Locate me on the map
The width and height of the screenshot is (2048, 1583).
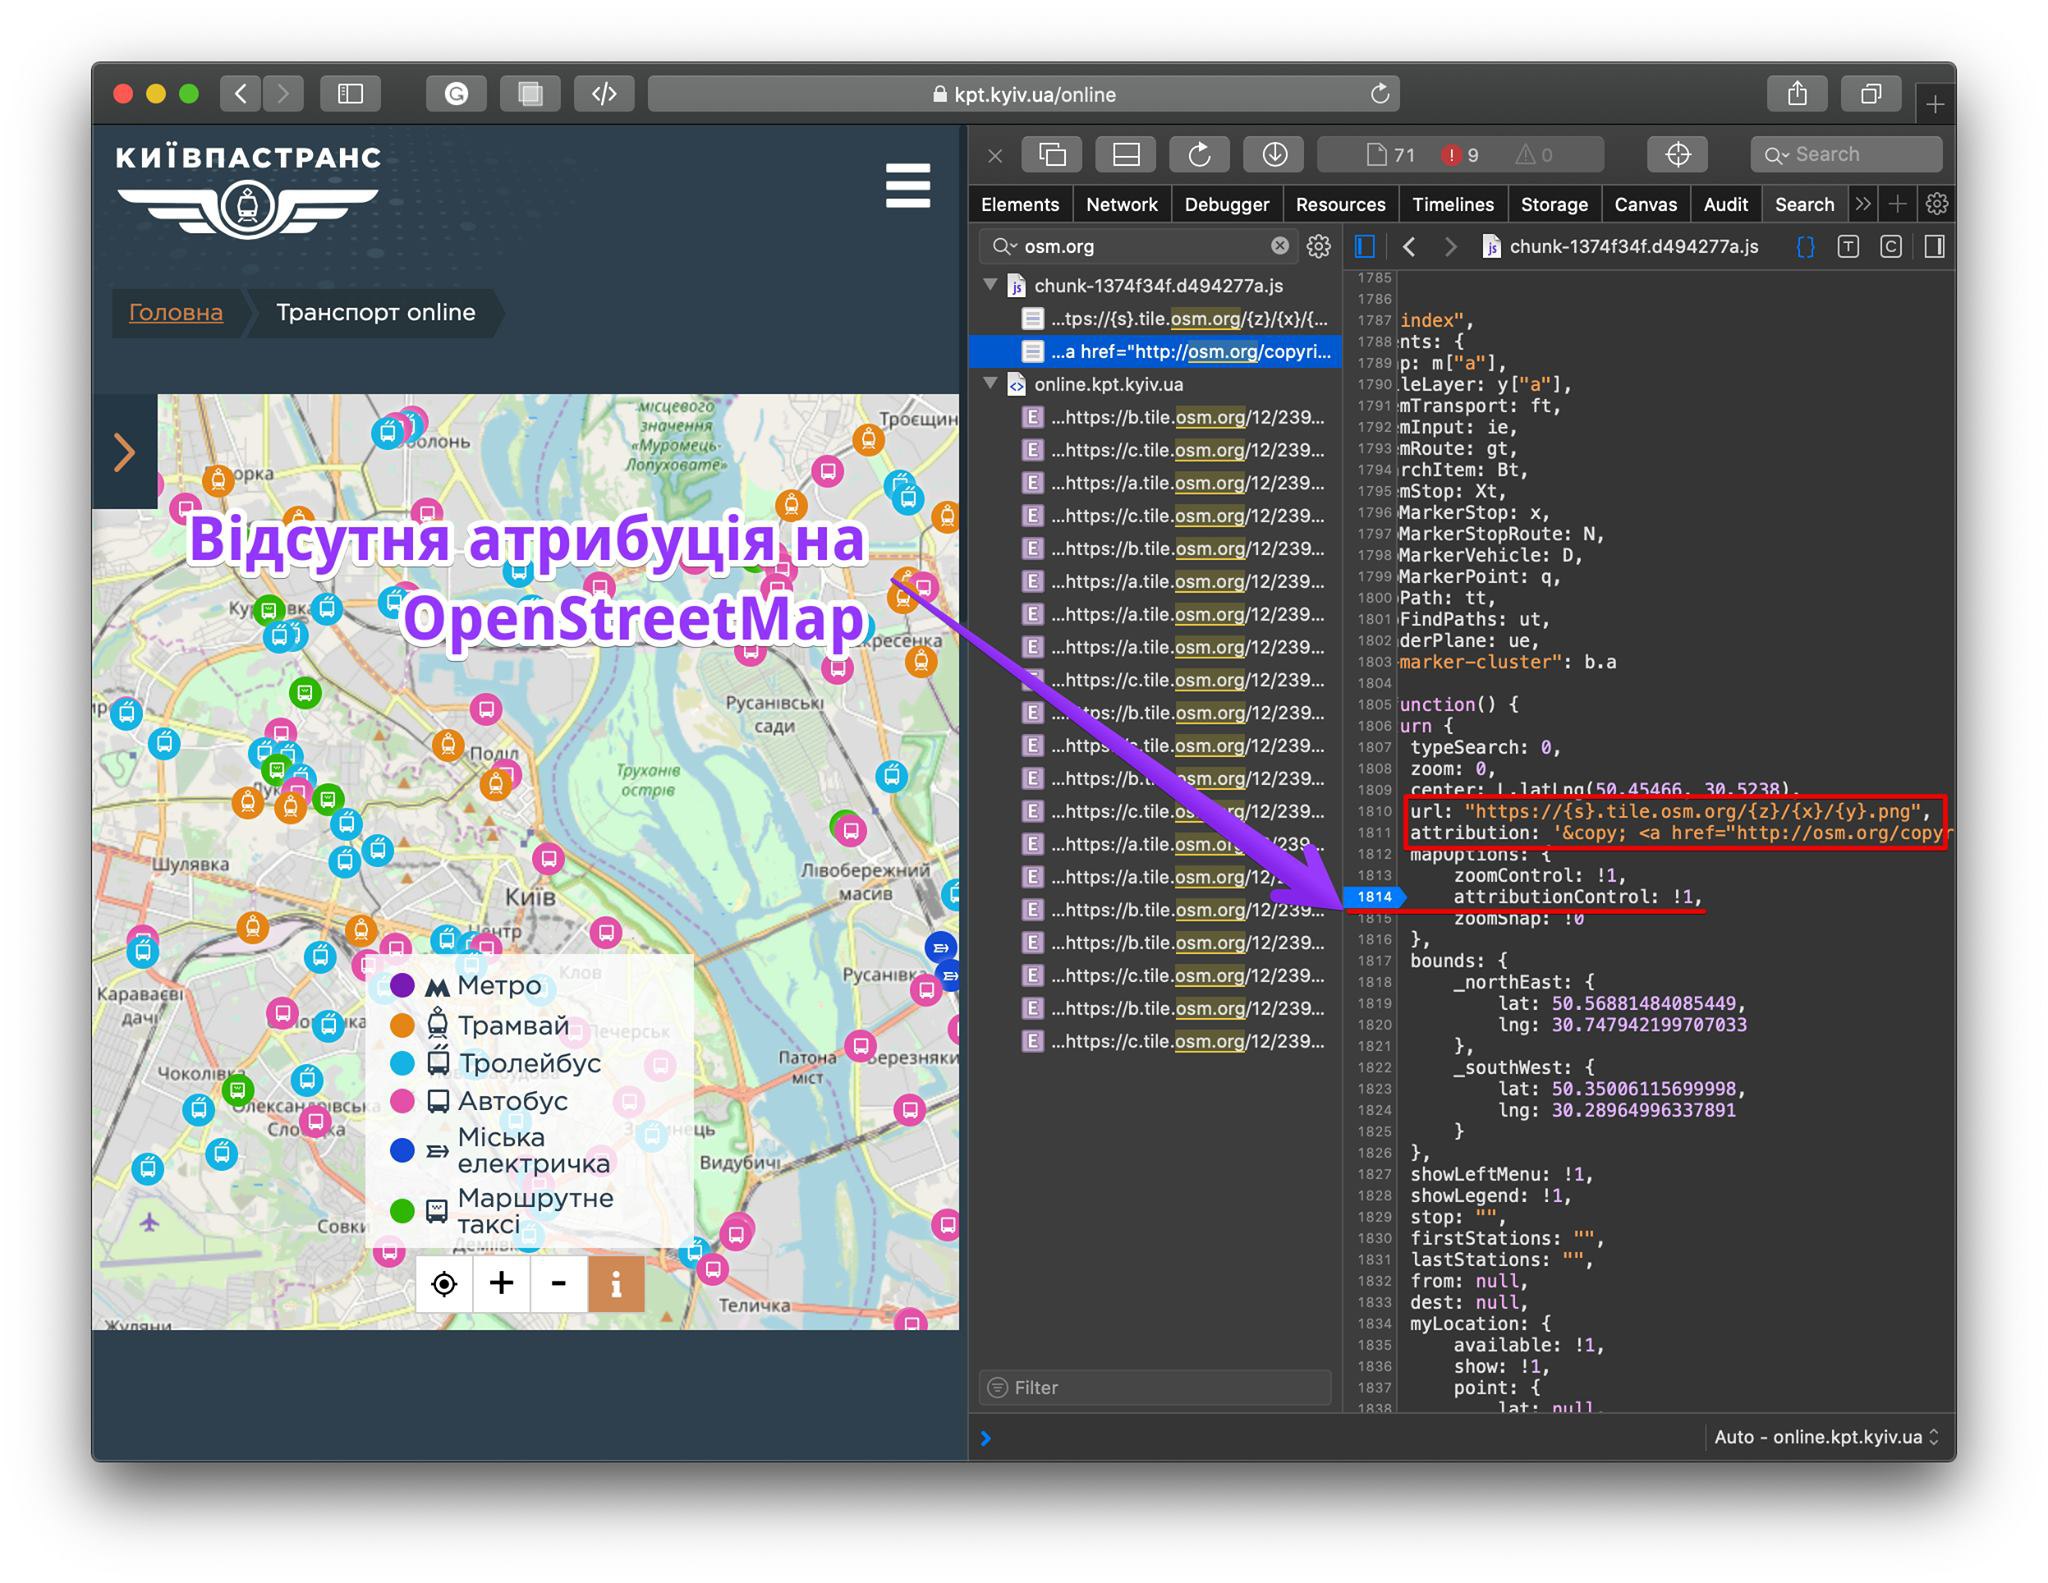pyautogui.click(x=444, y=1283)
